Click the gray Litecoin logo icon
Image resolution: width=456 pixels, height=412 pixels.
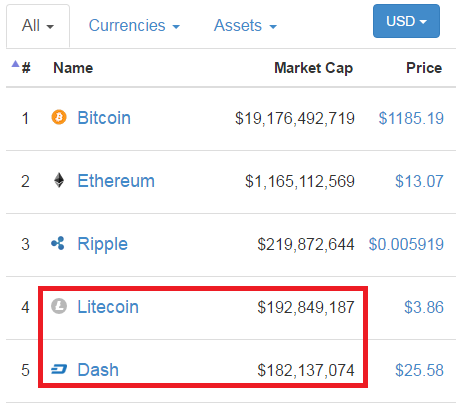[59, 306]
